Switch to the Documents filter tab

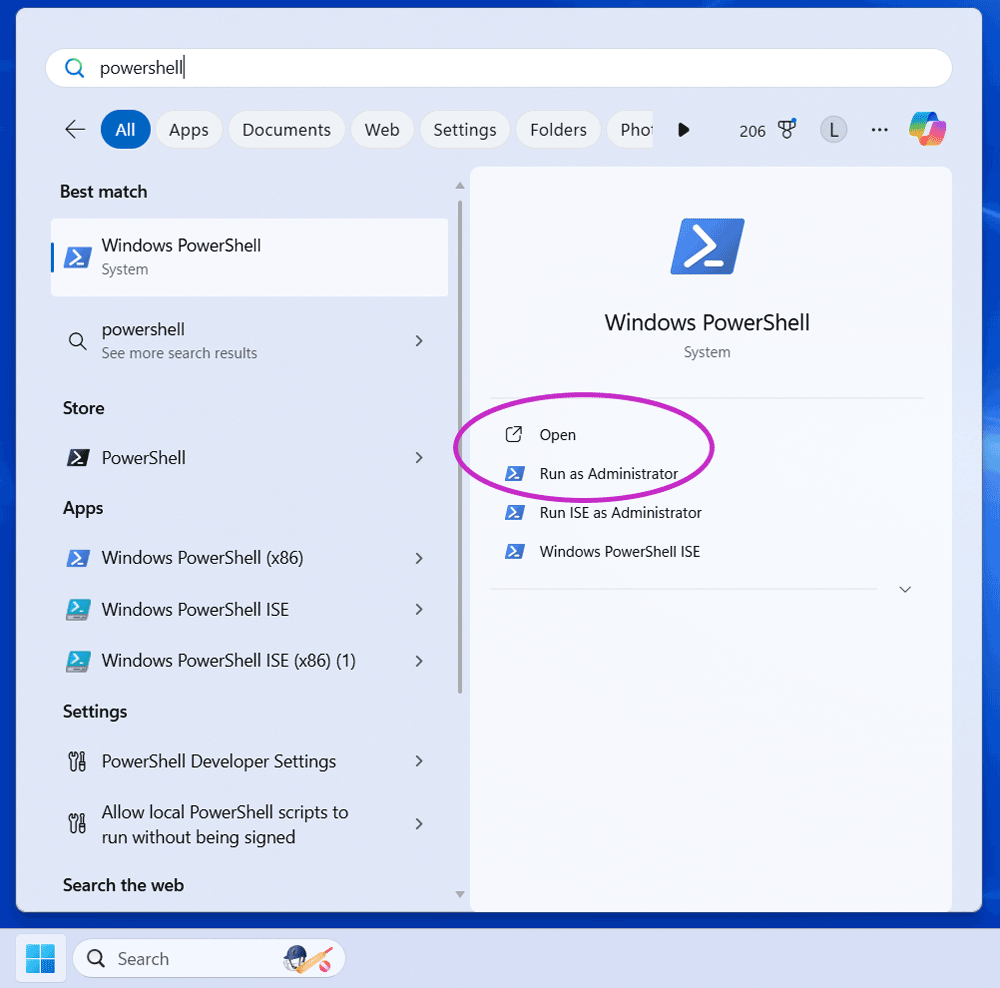286,129
